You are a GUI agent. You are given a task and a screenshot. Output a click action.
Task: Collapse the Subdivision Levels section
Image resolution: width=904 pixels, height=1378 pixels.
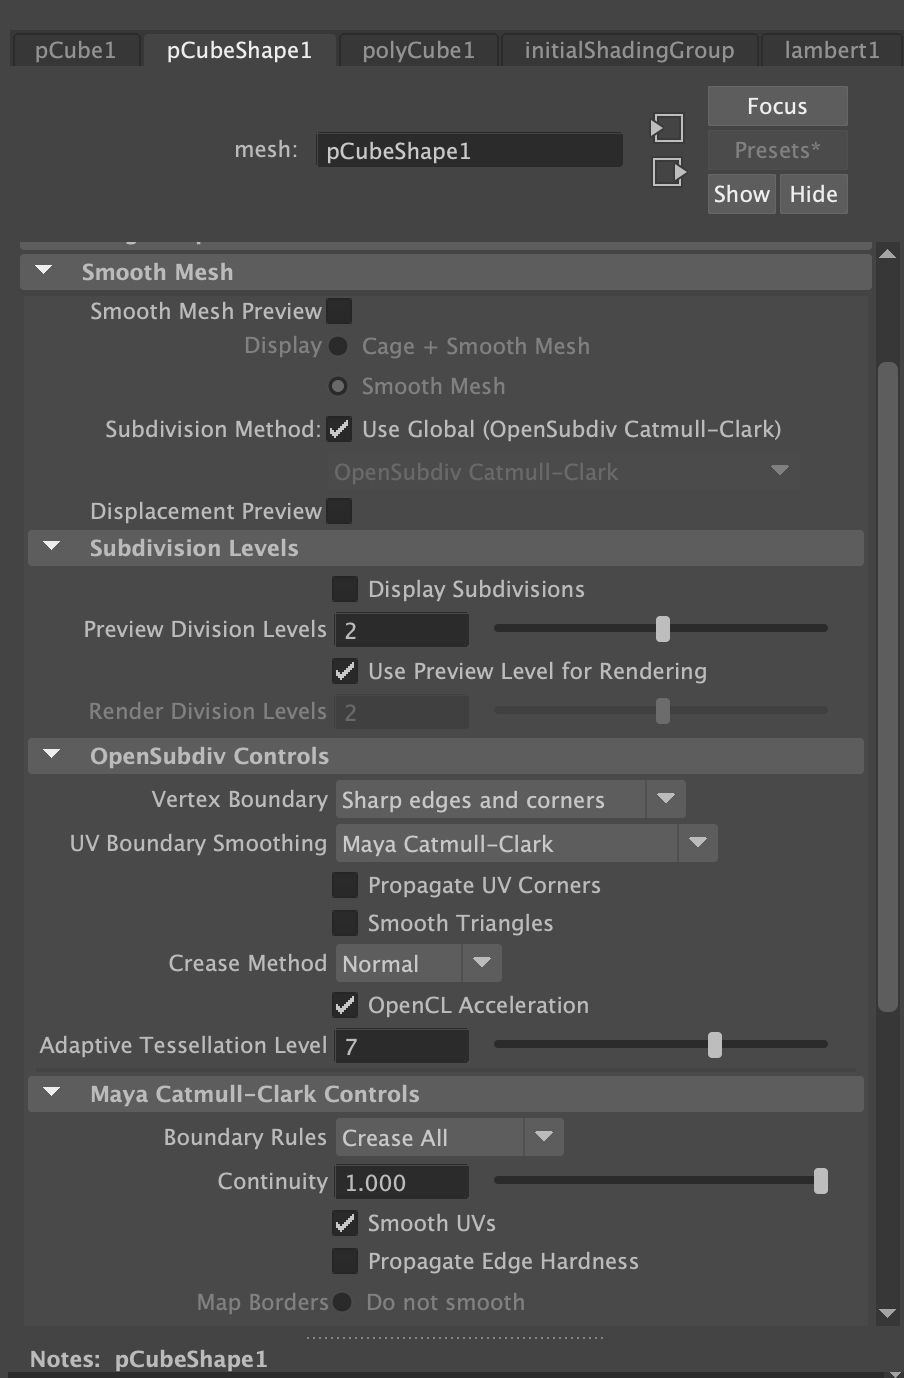[50, 547]
